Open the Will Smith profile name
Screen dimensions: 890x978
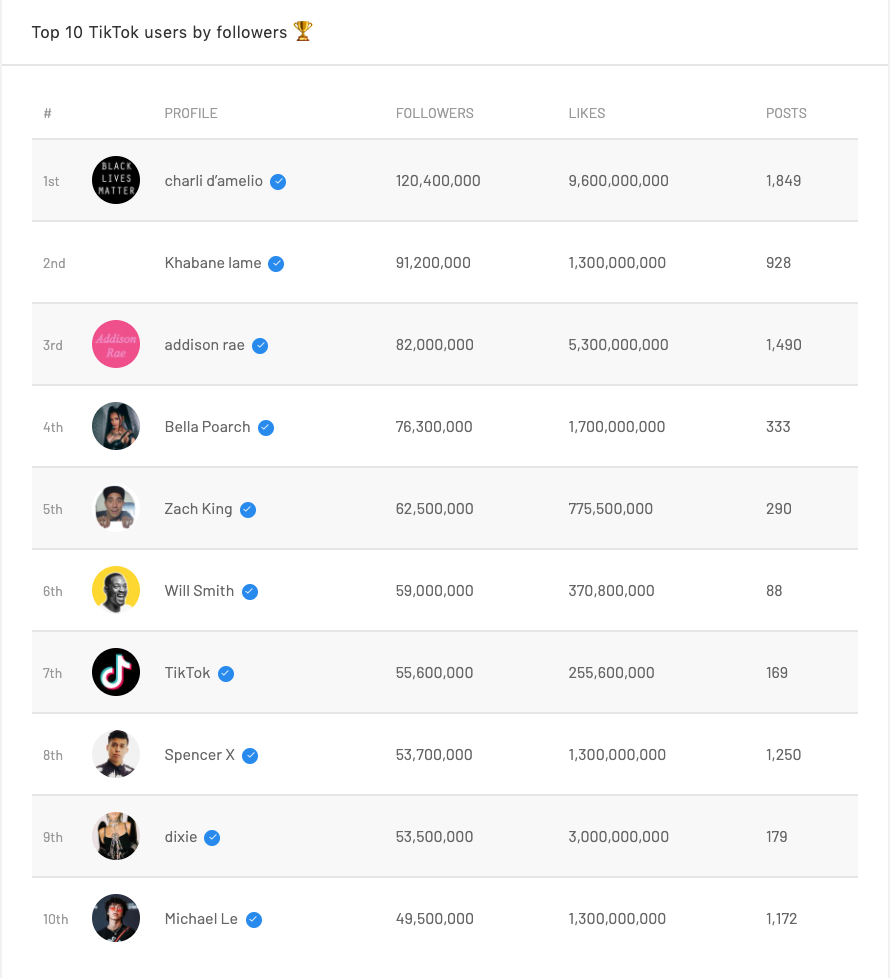[199, 591]
